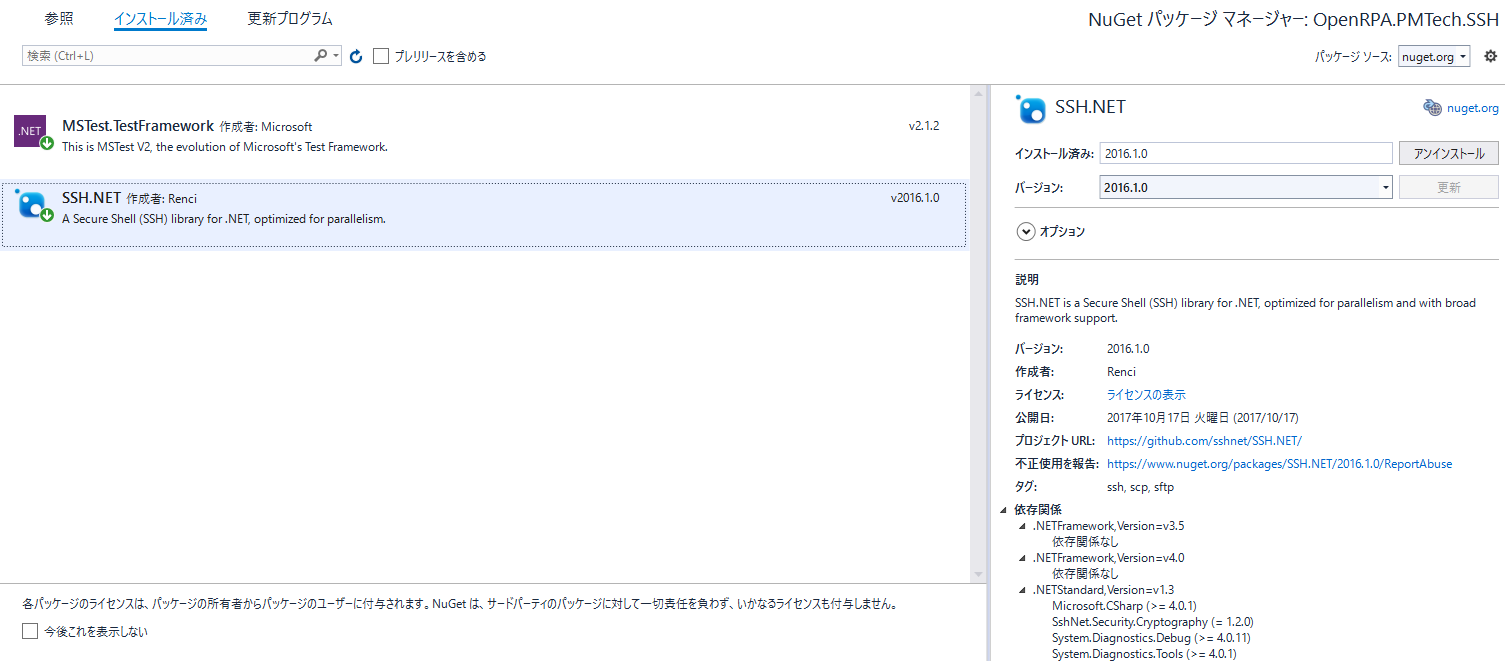1505x661 pixels.
Task: Collapse .NETStandard v1.3 dependency node
Action: pyautogui.click(x=1022, y=590)
